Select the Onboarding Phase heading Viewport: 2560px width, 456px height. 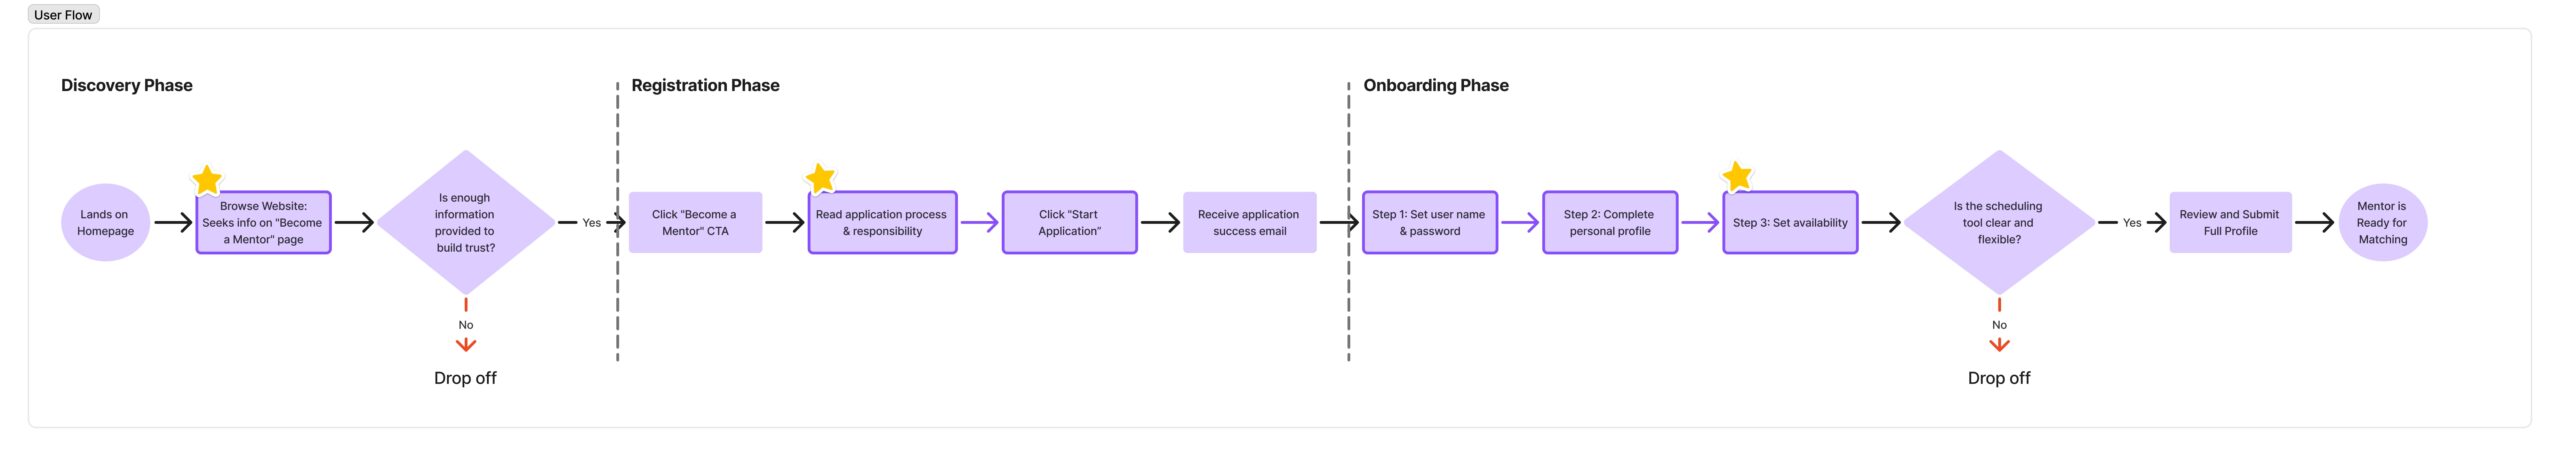[1435, 85]
